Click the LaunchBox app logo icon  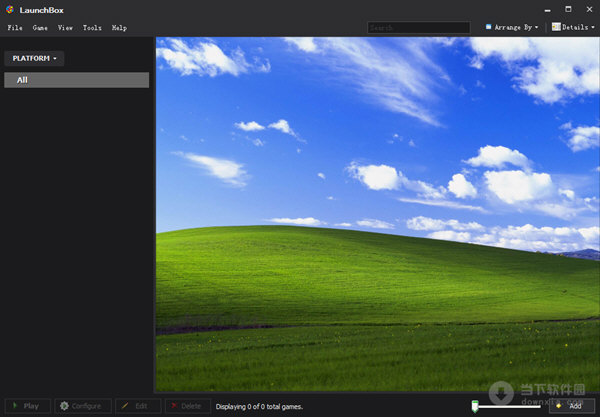9,10
